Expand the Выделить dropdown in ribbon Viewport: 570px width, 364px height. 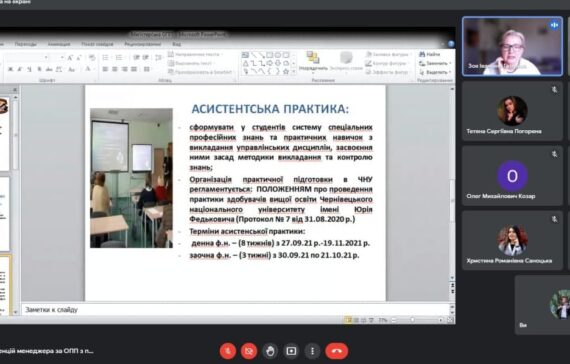[x=450, y=72]
